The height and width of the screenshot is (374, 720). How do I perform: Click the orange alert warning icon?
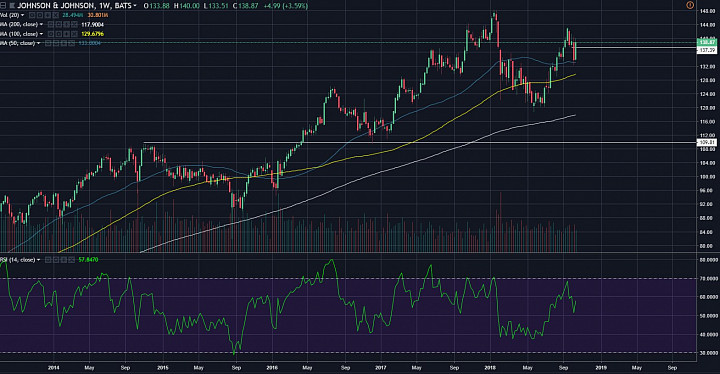point(690,5)
